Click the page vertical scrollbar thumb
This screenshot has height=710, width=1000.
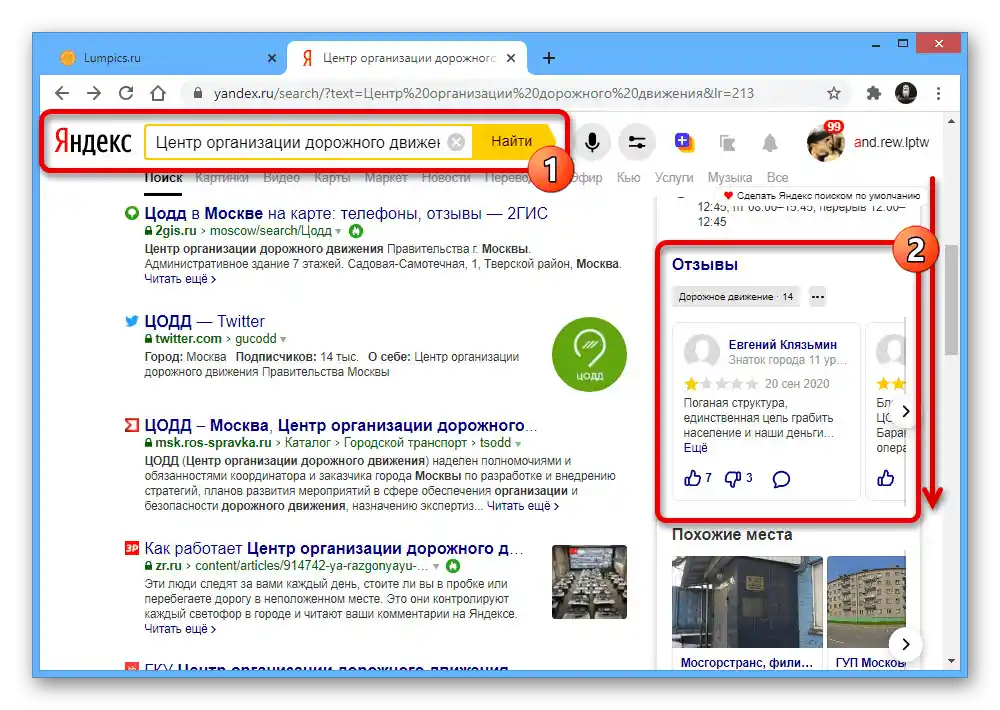click(951, 300)
